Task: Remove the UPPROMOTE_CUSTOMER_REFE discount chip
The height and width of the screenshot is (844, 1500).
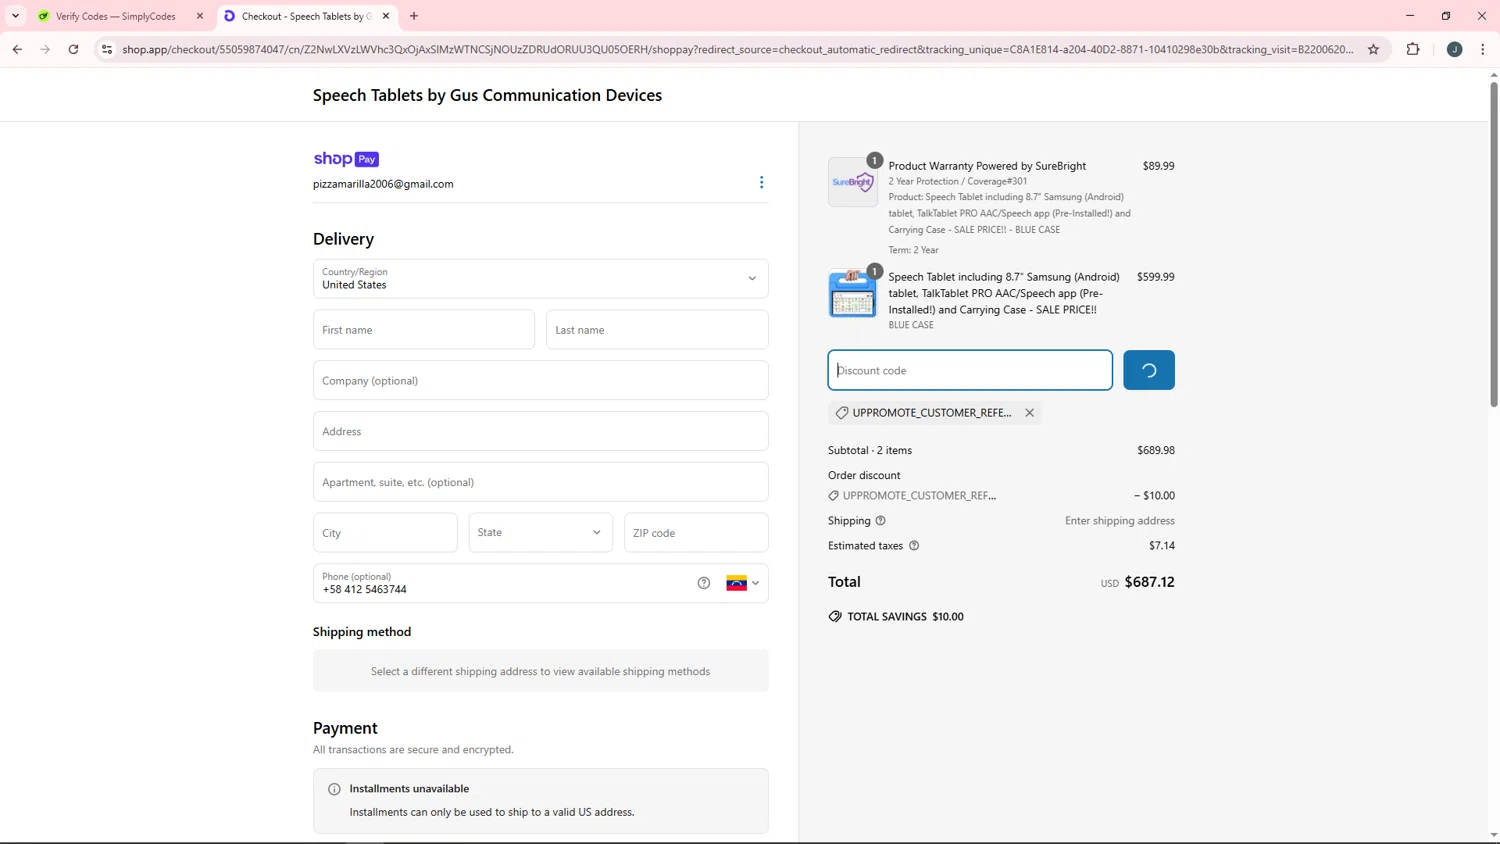Action: click(1029, 413)
